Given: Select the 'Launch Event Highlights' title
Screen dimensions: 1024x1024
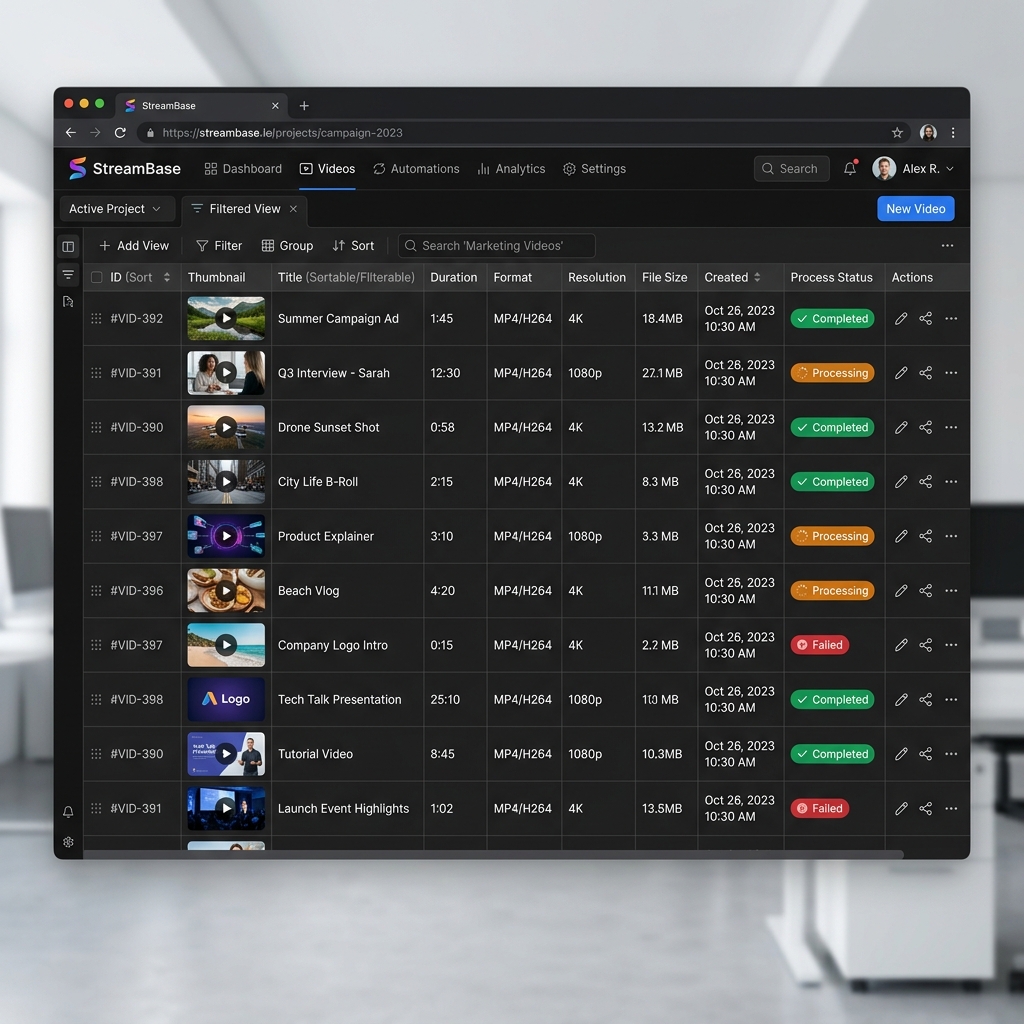Looking at the screenshot, I should point(344,808).
